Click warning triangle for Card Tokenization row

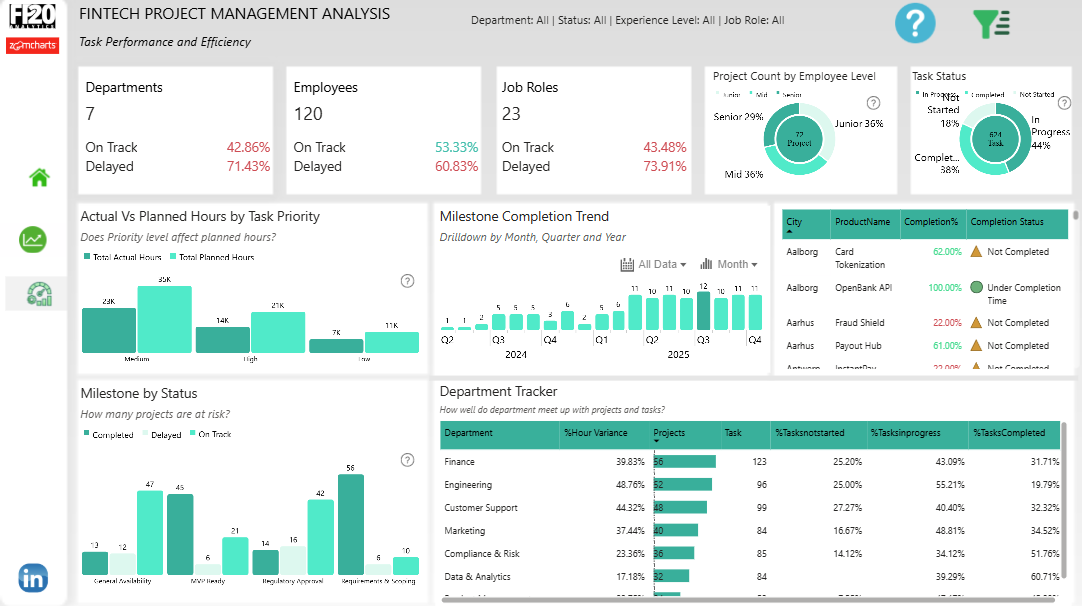pyautogui.click(x=976, y=252)
